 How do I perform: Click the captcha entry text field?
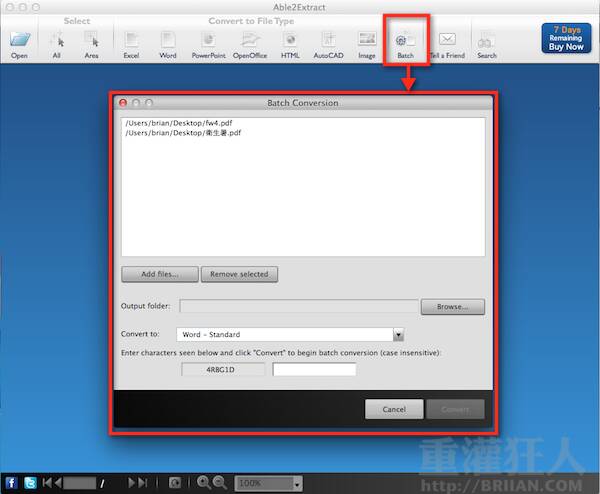pyautogui.click(x=314, y=369)
